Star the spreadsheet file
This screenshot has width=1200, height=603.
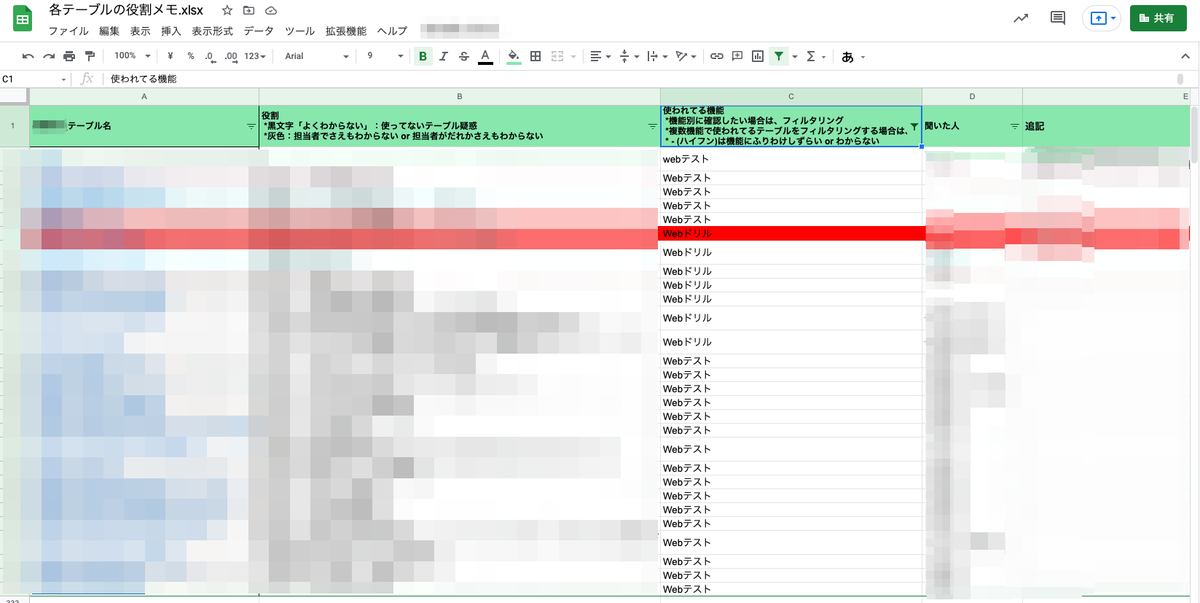pos(227,9)
